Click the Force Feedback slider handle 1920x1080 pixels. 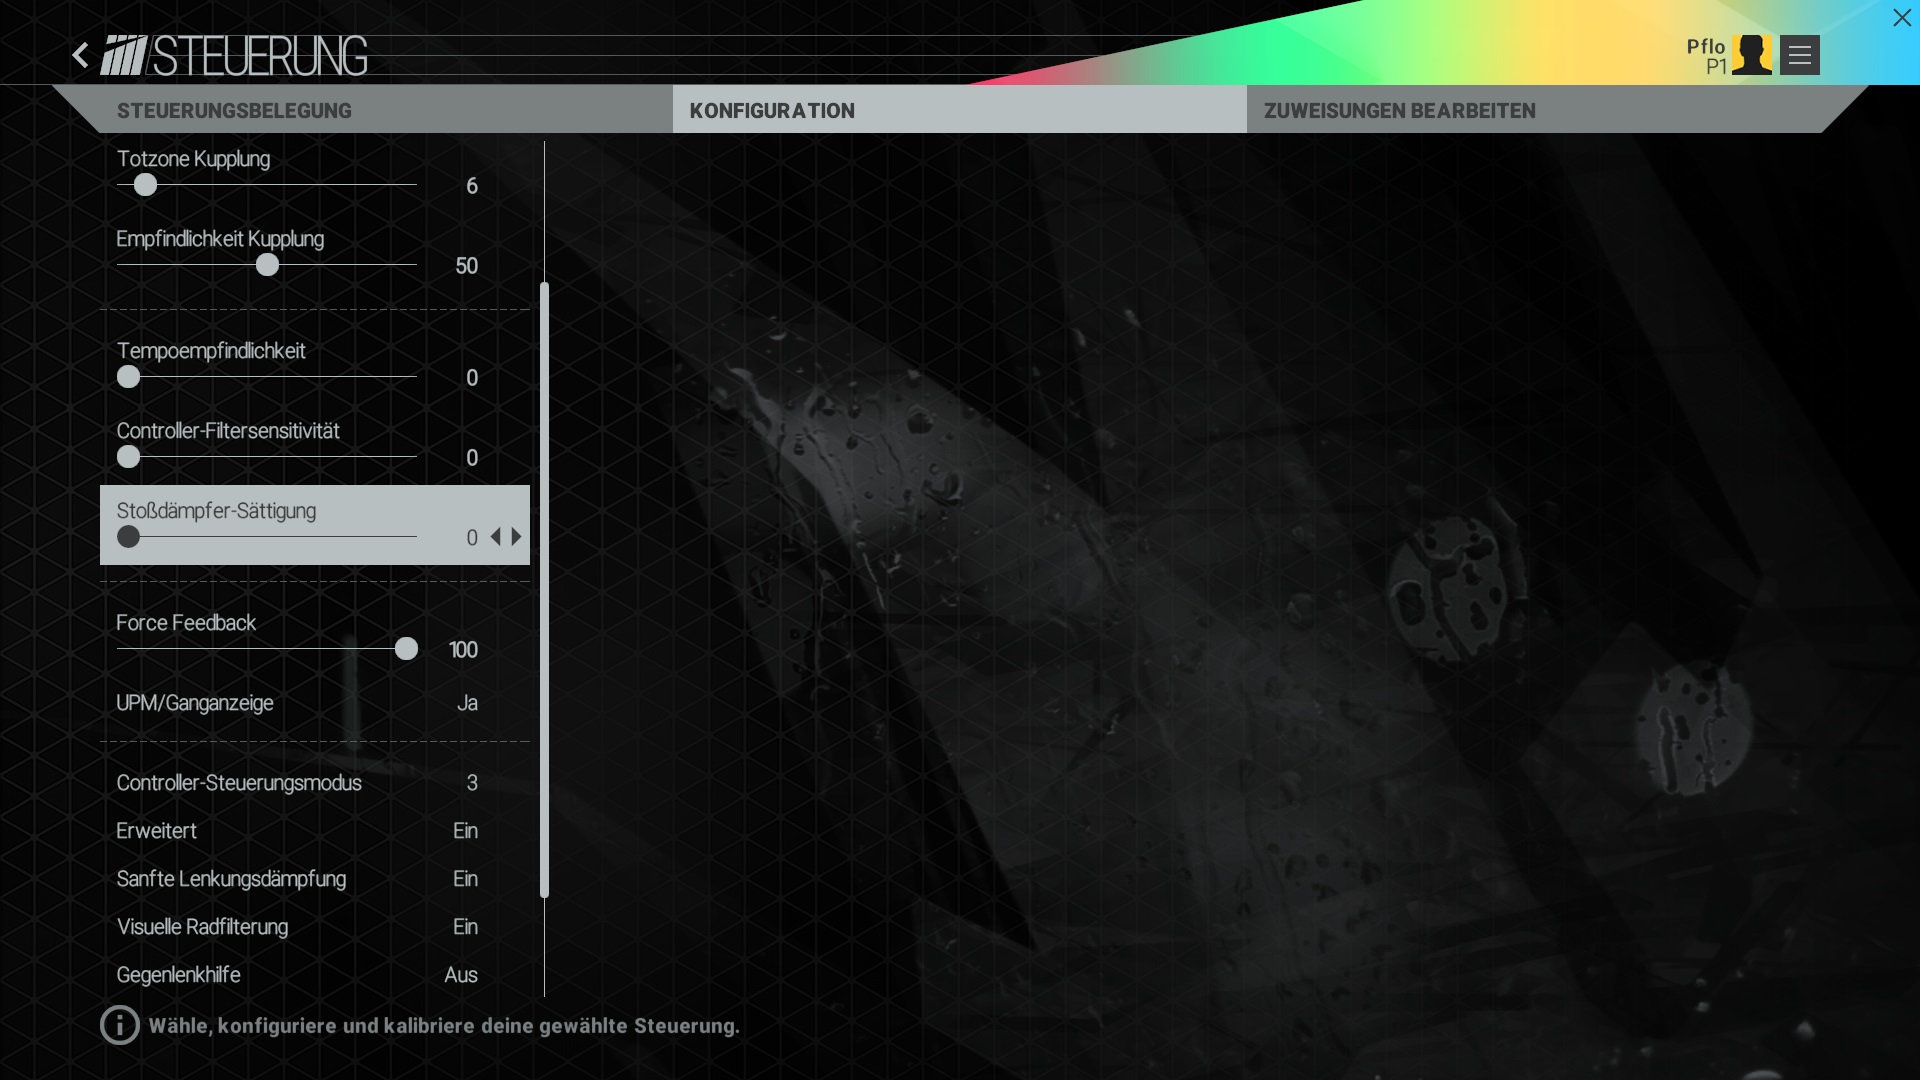coord(406,649)
